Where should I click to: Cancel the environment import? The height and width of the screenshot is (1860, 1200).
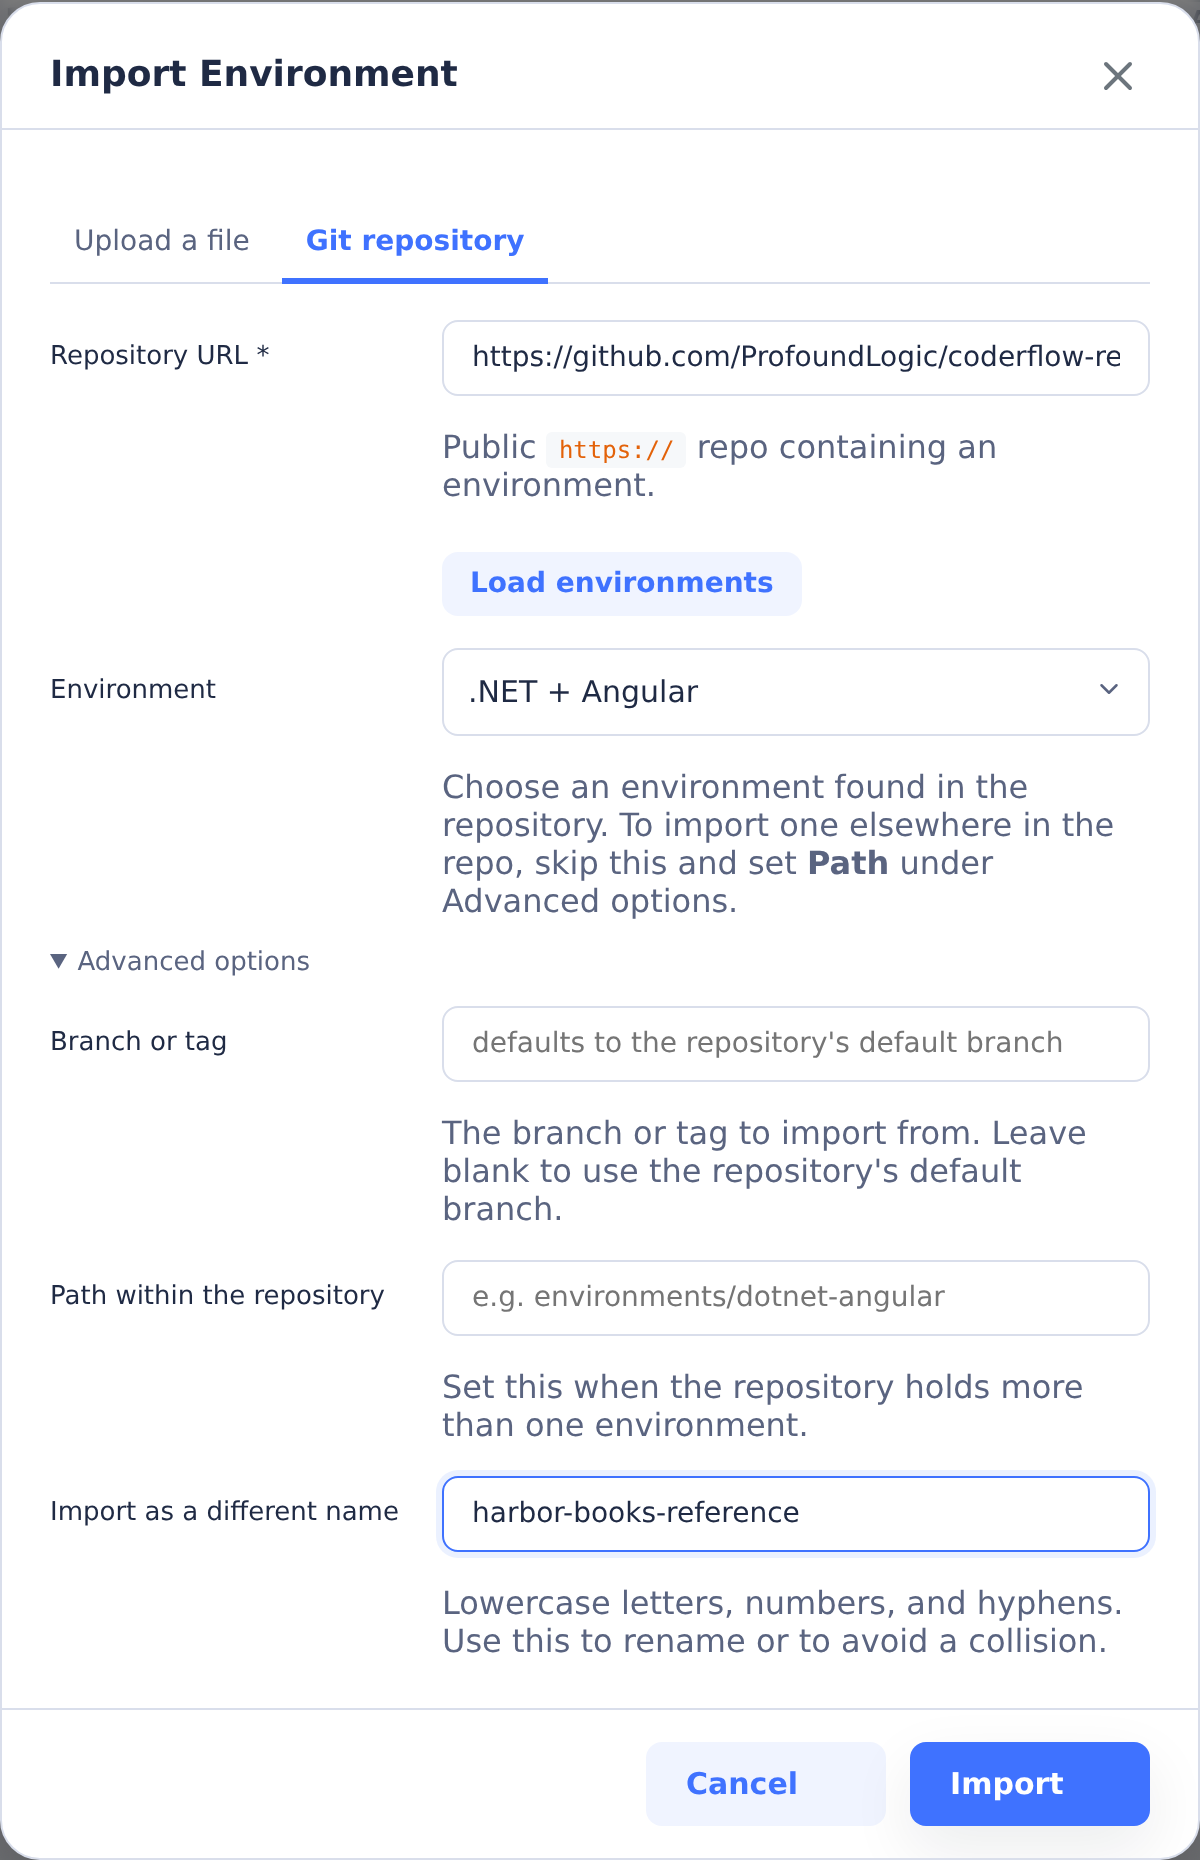point(766,1784)
